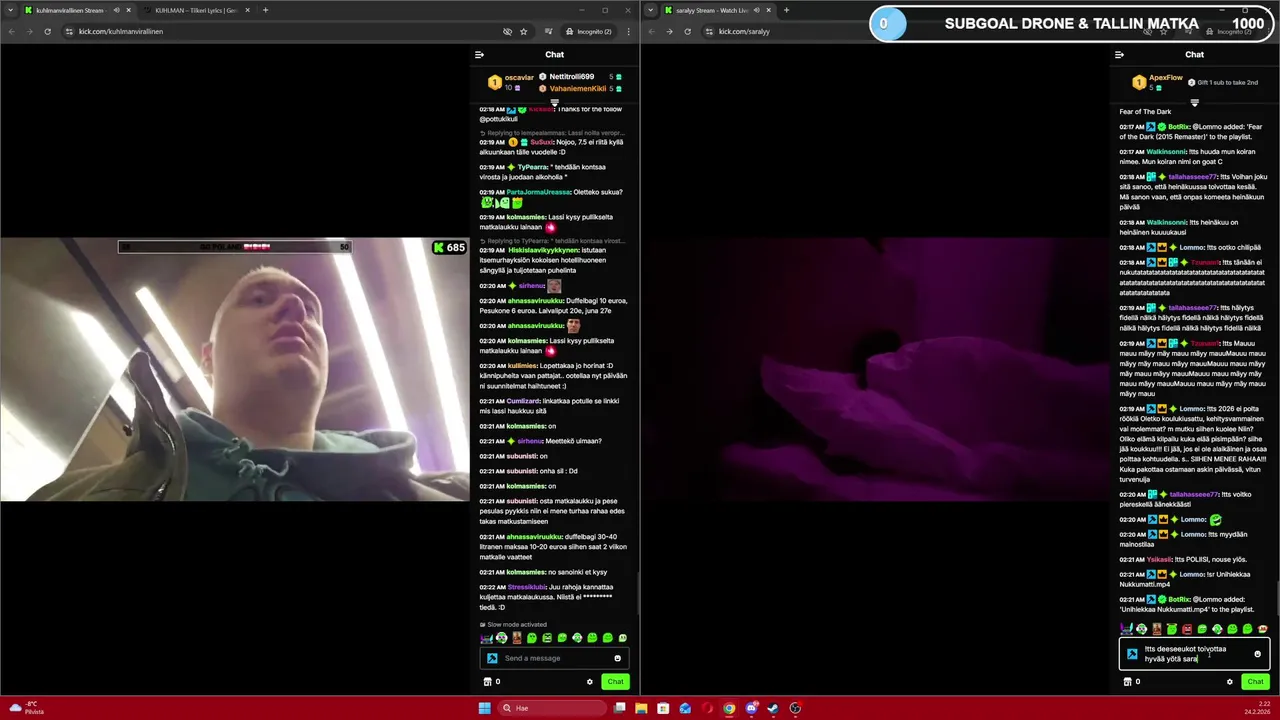Open ApexFlow's profile from saralyy leaderboard
Viewport: 1280px width, 720px height.
tap(1165, 77)
